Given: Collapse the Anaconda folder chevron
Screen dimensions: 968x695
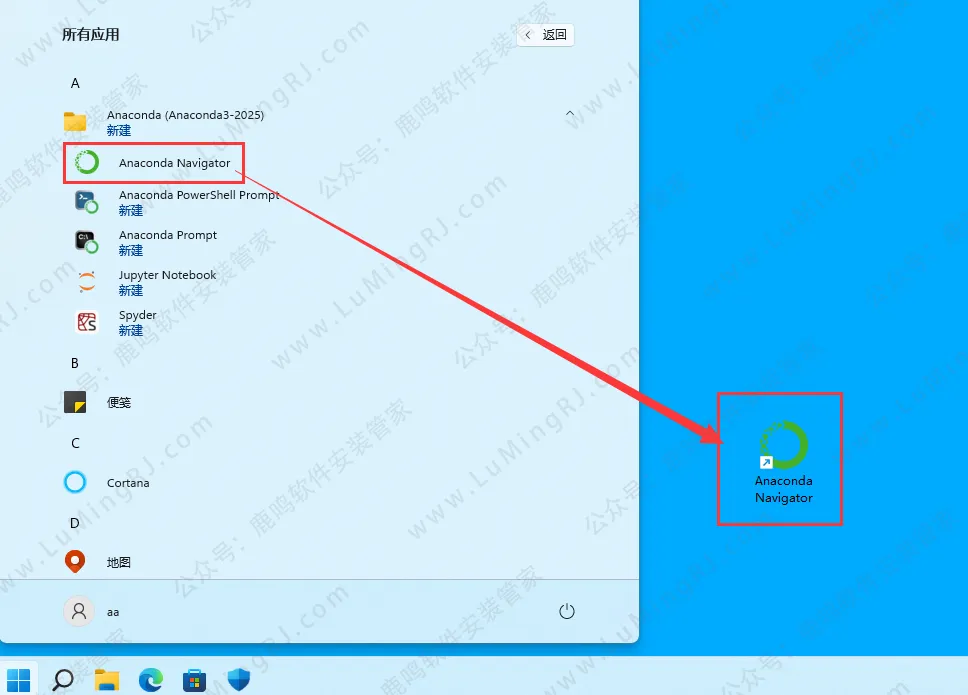Looking at the screenshot, I should (570, 114).
